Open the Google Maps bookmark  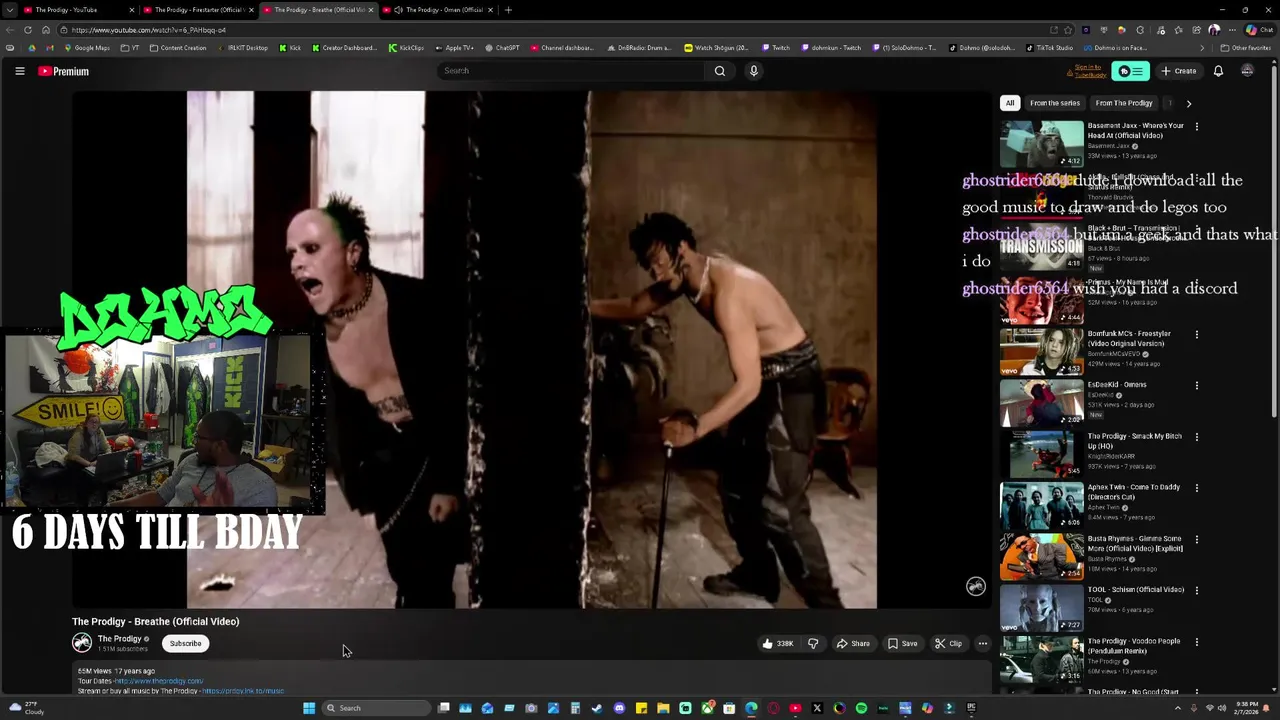coord(87,48)
